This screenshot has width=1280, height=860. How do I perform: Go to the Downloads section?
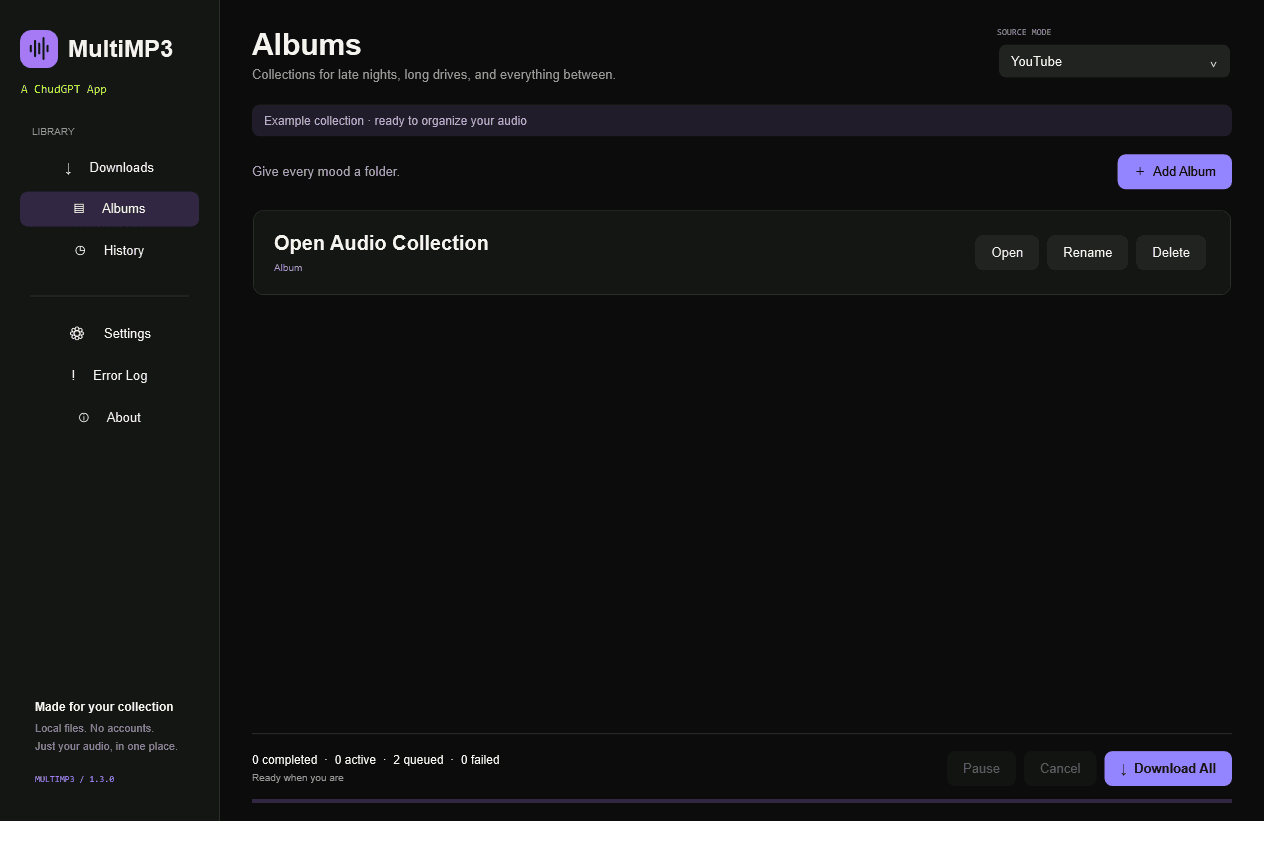(109, 168)
